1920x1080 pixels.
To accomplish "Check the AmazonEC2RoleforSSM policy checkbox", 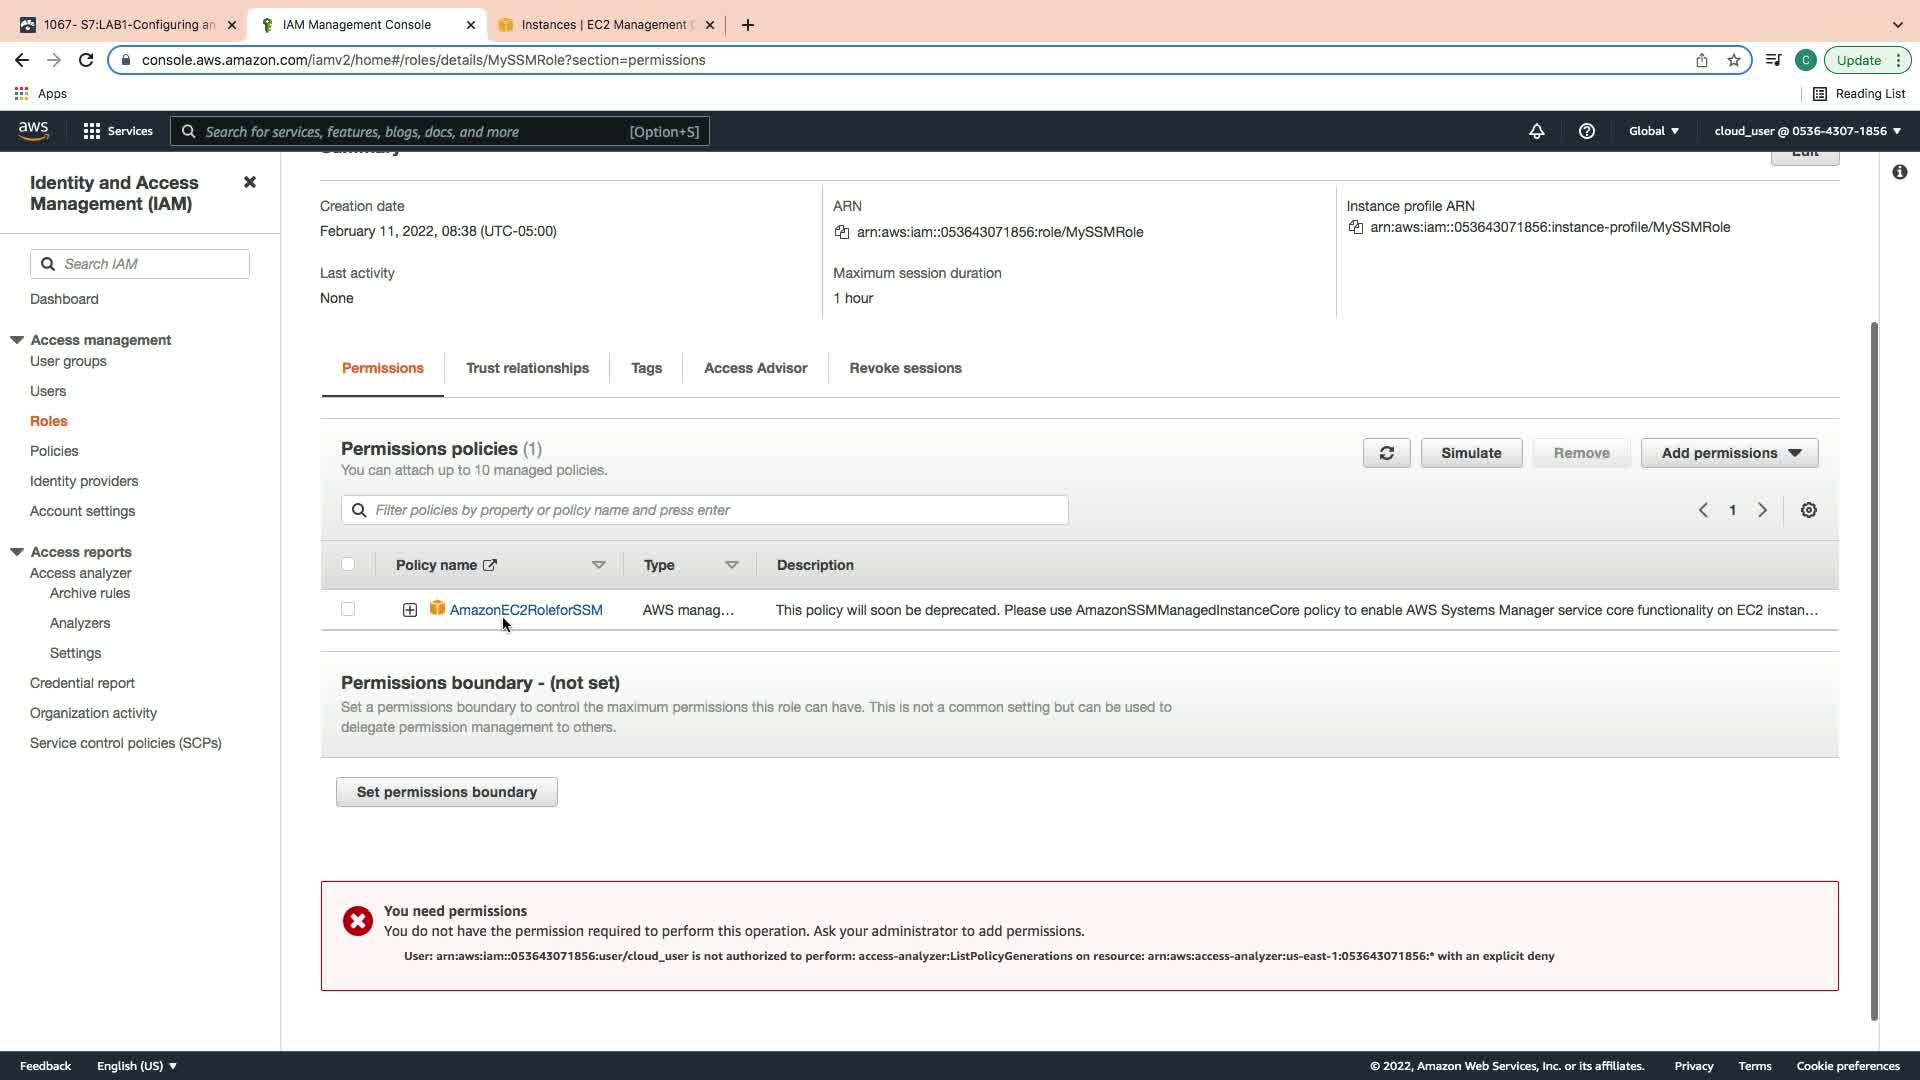I will pyautogui.click(x=348, y=609).
